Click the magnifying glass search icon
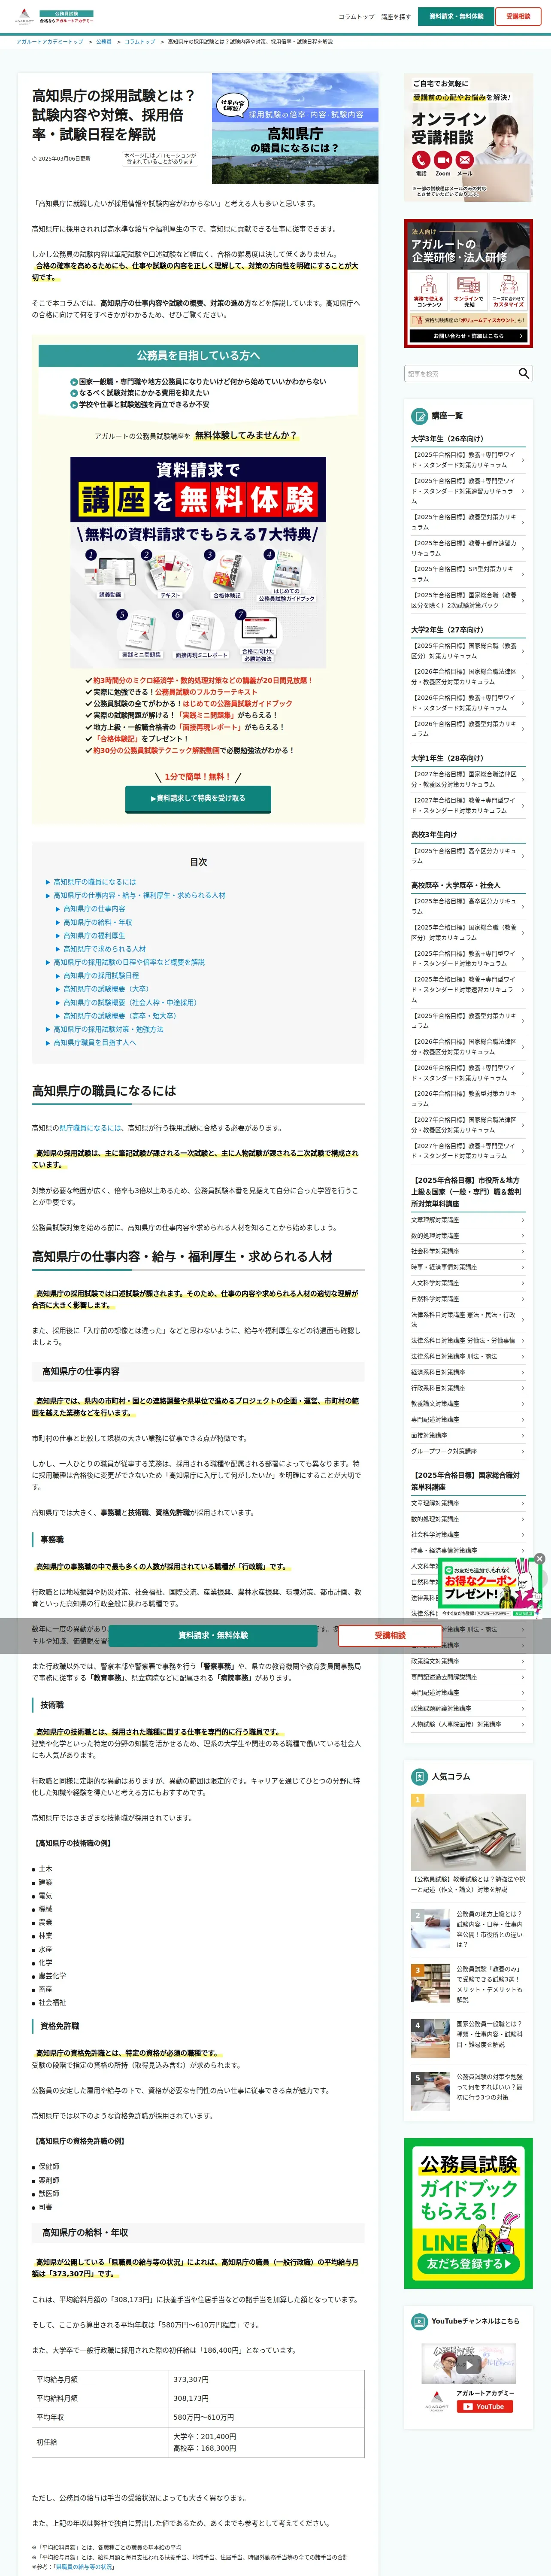Viewport: 551px width, 2576px height. (x=524, y=373)
